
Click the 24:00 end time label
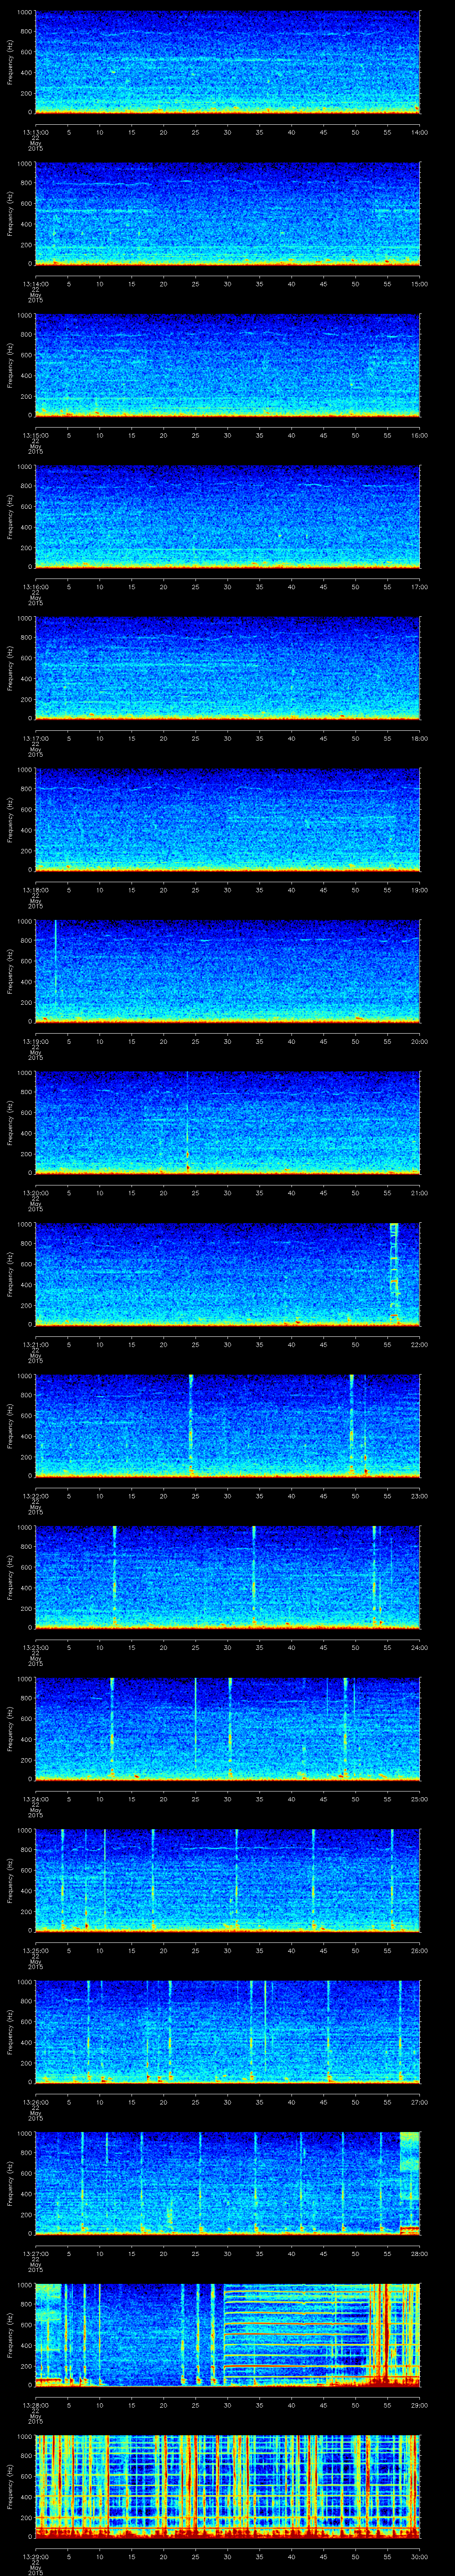point(419,1647)
